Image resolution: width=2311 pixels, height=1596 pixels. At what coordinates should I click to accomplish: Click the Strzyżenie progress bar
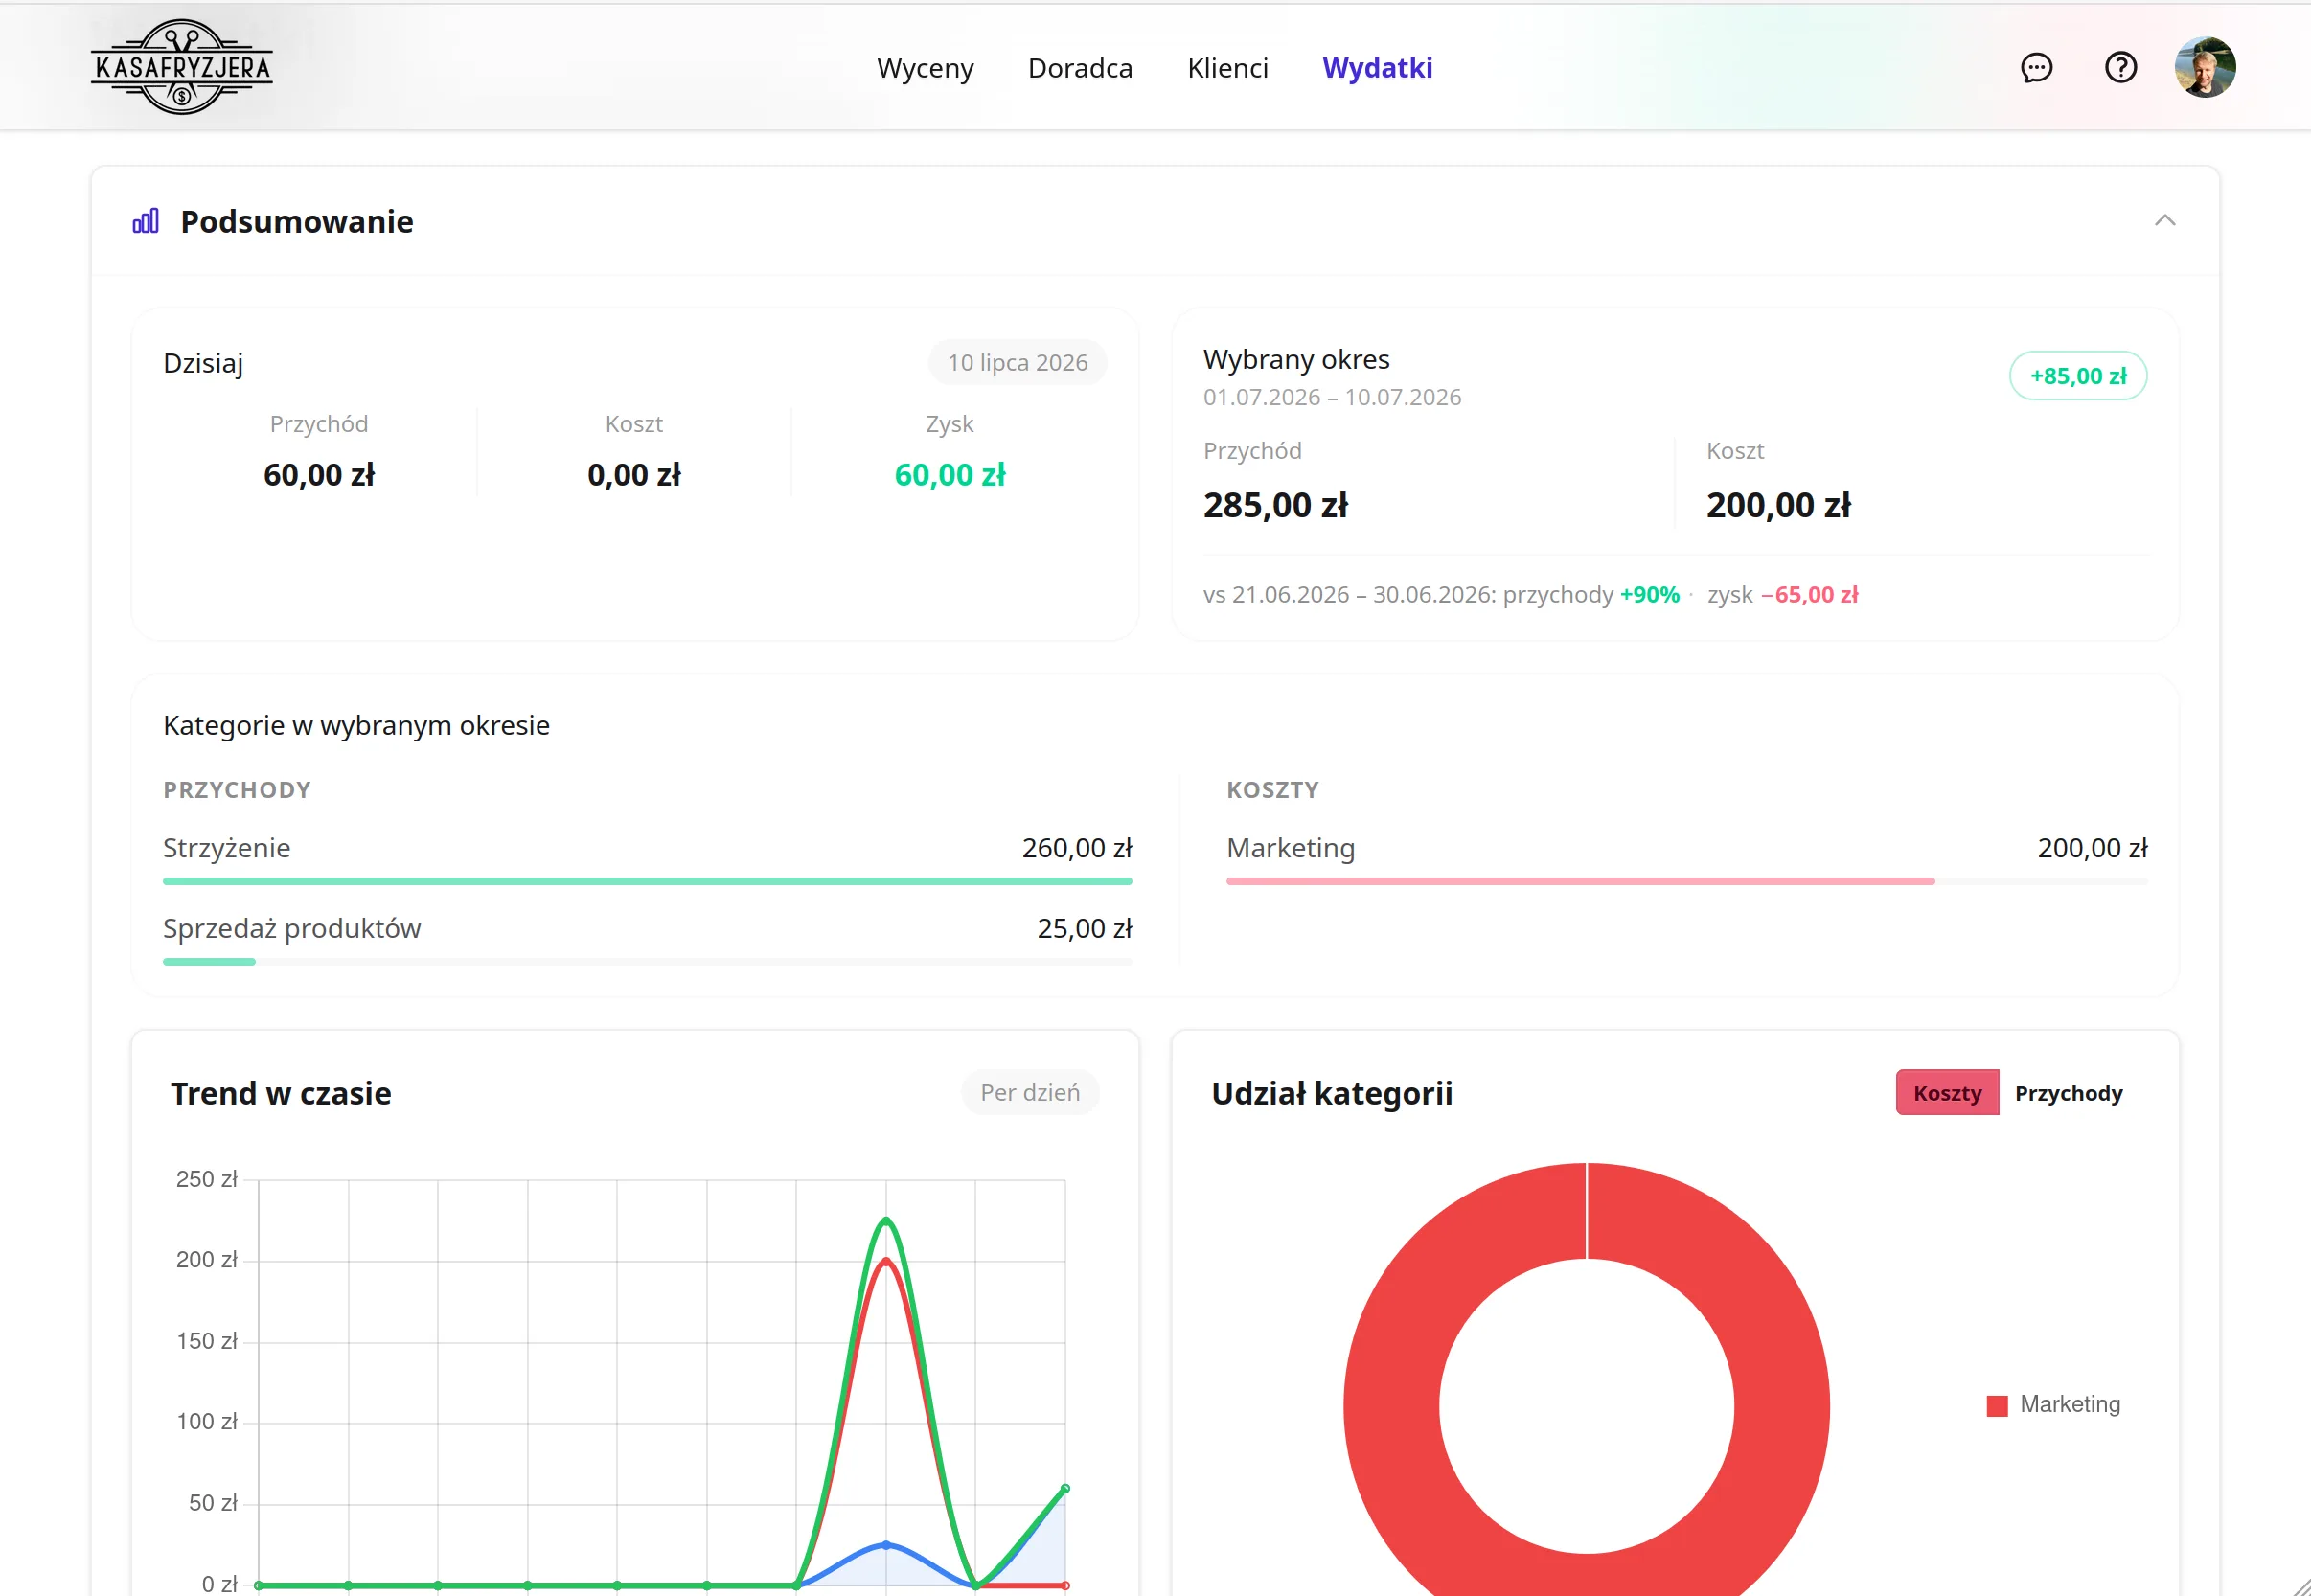coord(647,881)
